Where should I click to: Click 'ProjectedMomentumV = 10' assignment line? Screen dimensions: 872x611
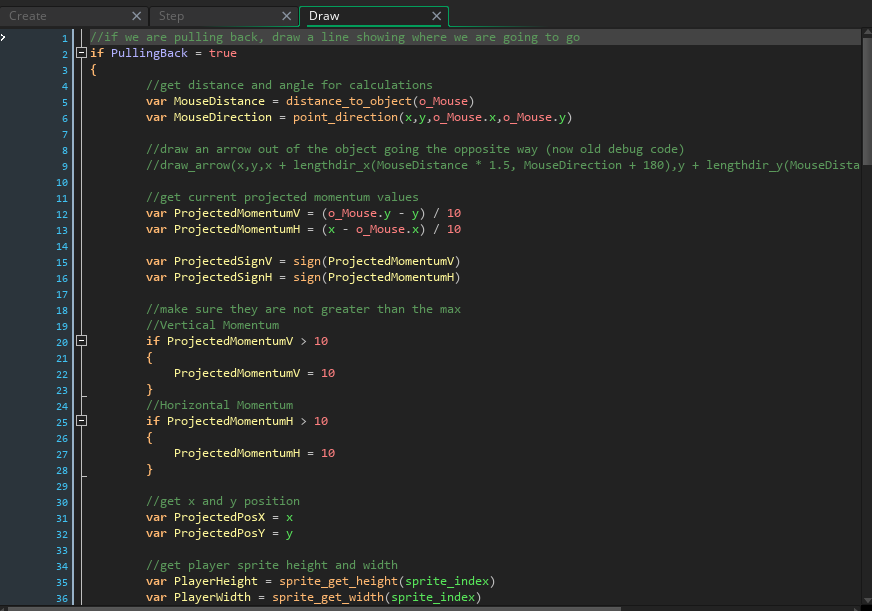tap(254, 373)
